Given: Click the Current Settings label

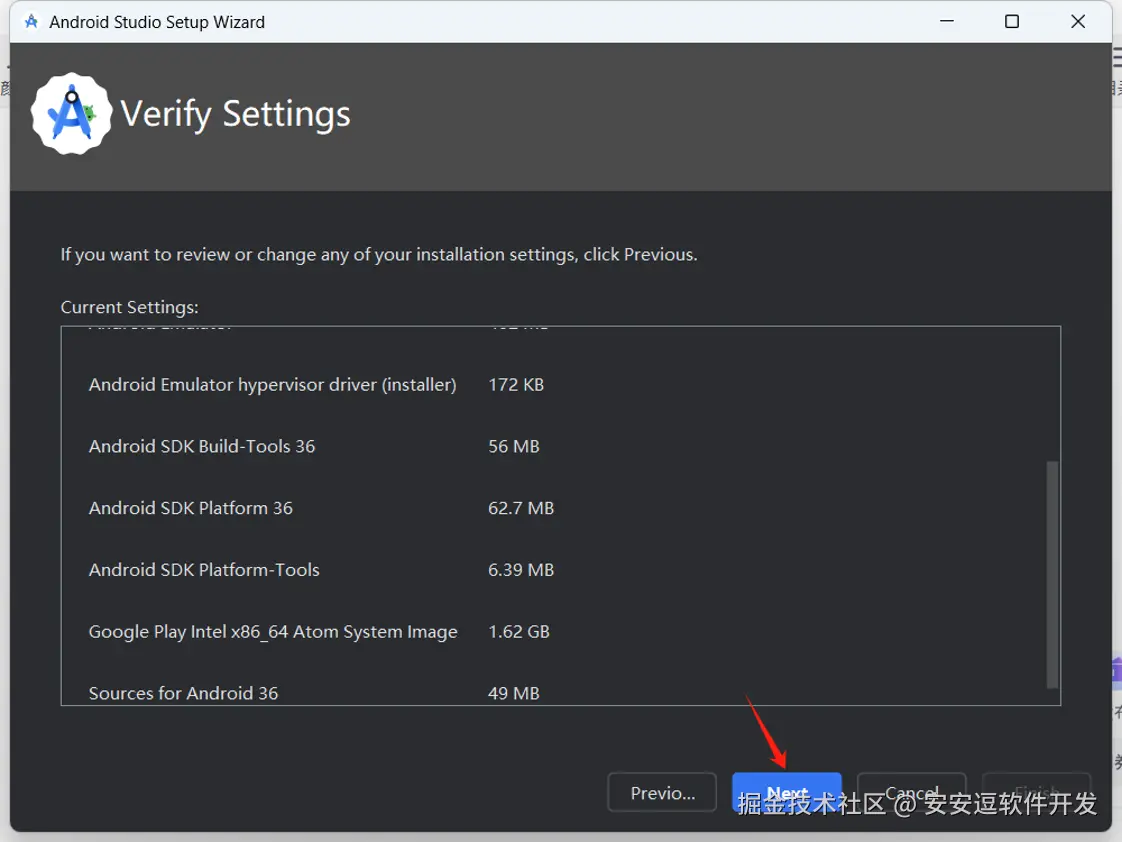Looking at the screenshot, I should click(x=130, y=307).
